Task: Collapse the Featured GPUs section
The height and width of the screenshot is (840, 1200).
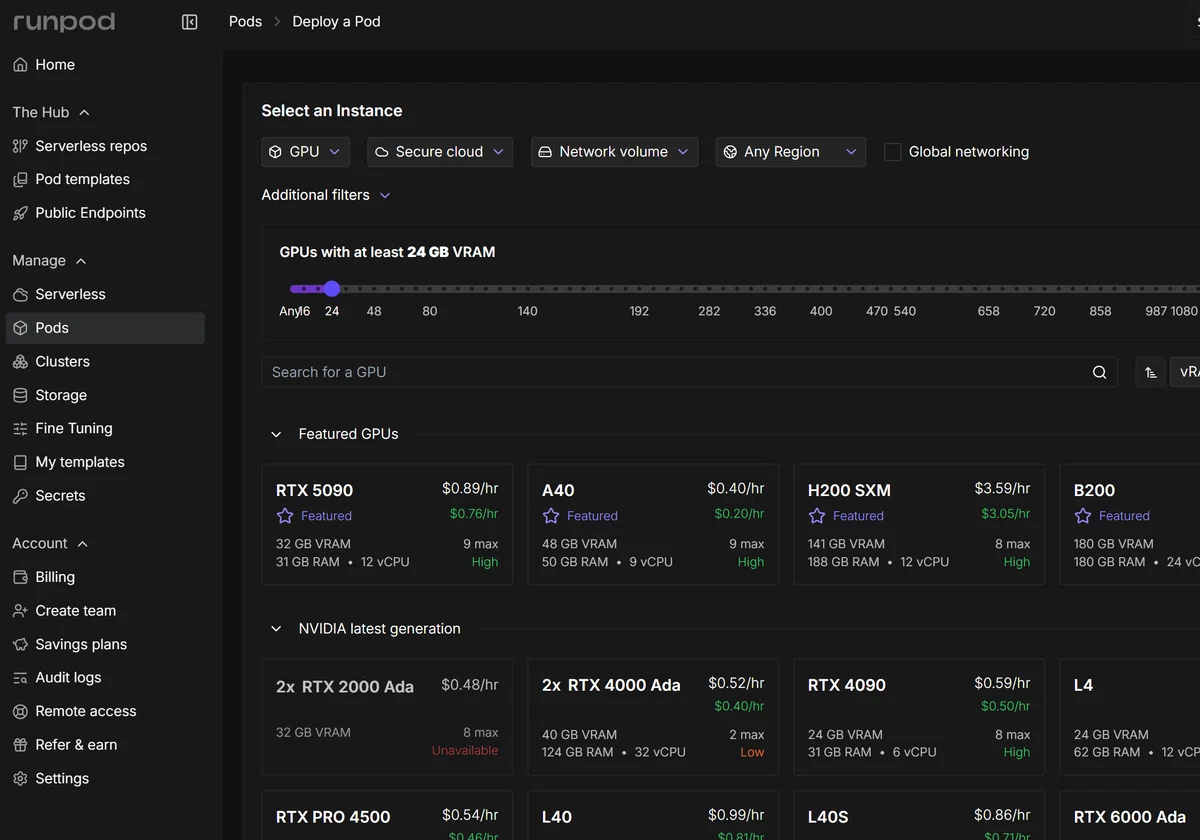Action: click(276, 434)
